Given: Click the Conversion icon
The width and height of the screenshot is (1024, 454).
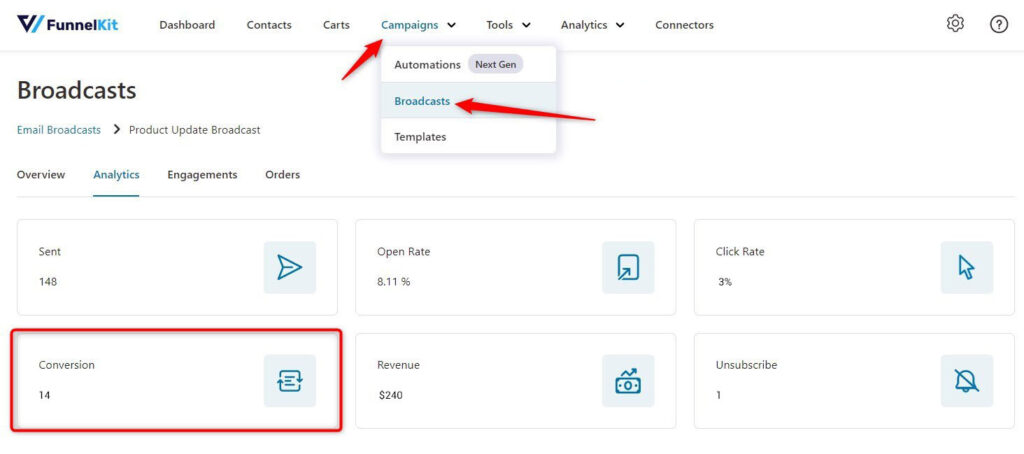Looking at the screenshot, I should click(289, 381).
